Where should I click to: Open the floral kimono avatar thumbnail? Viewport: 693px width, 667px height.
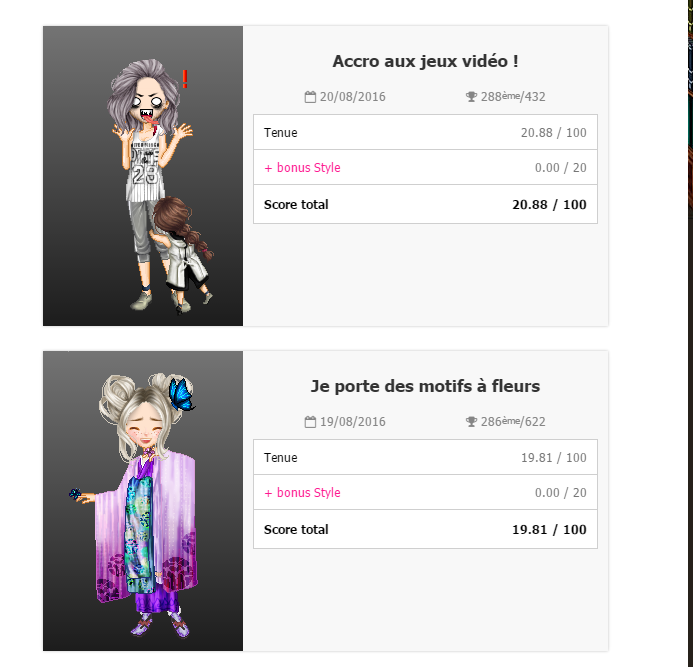[x=143, y=501]
